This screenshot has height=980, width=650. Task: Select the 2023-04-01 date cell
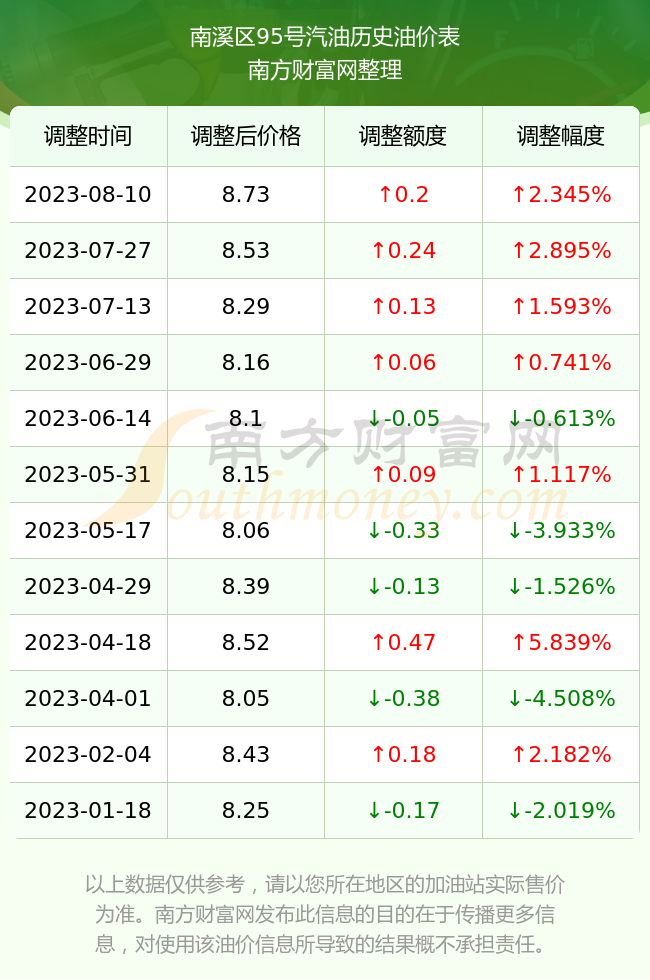(88, 698)
